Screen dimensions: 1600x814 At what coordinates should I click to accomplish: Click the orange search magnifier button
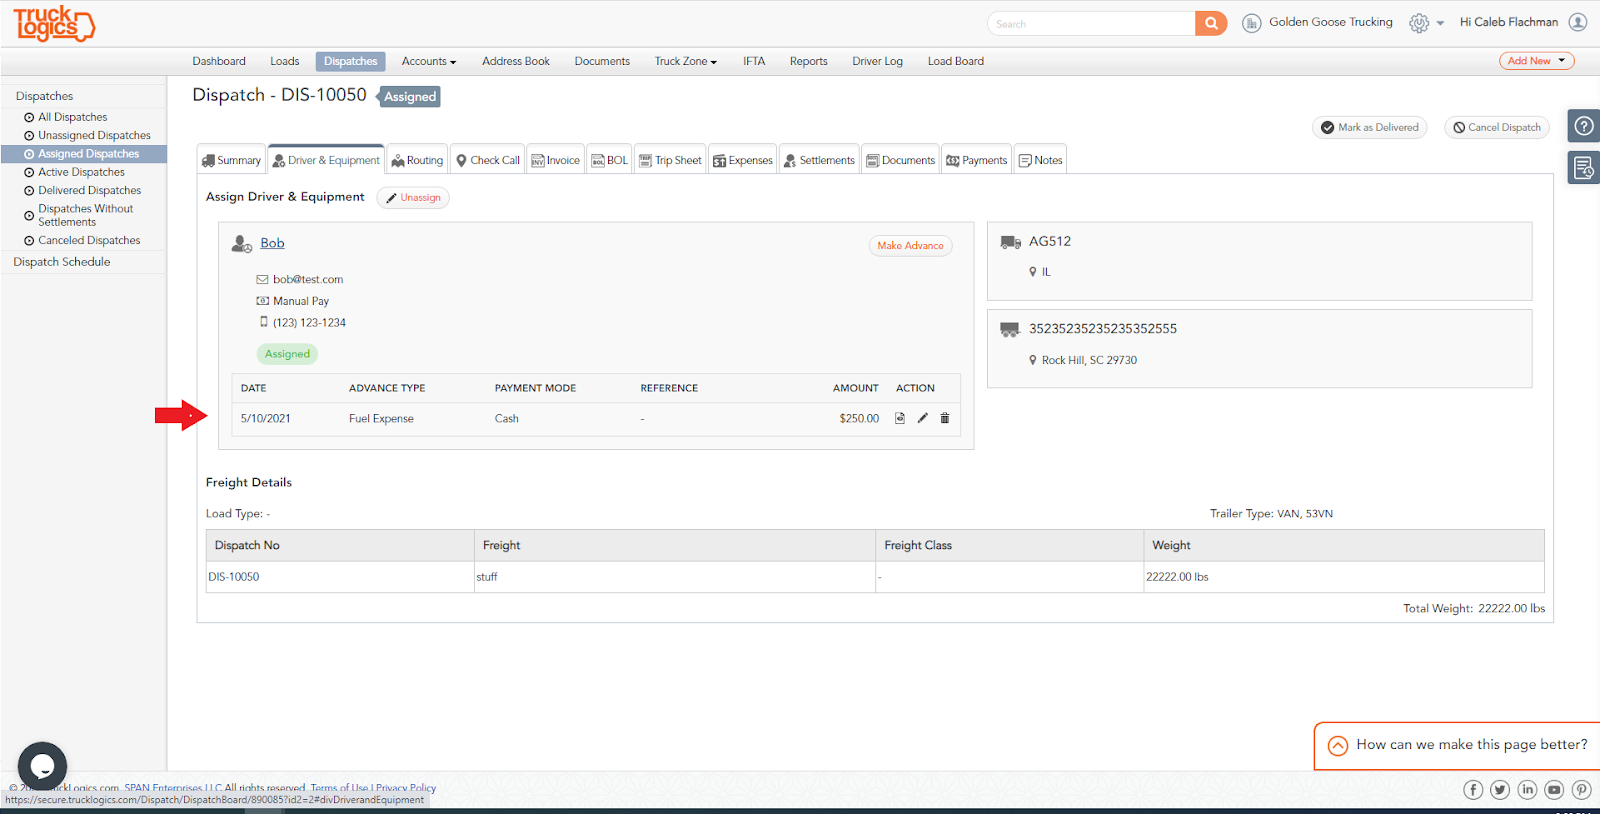coord(1211,23)
